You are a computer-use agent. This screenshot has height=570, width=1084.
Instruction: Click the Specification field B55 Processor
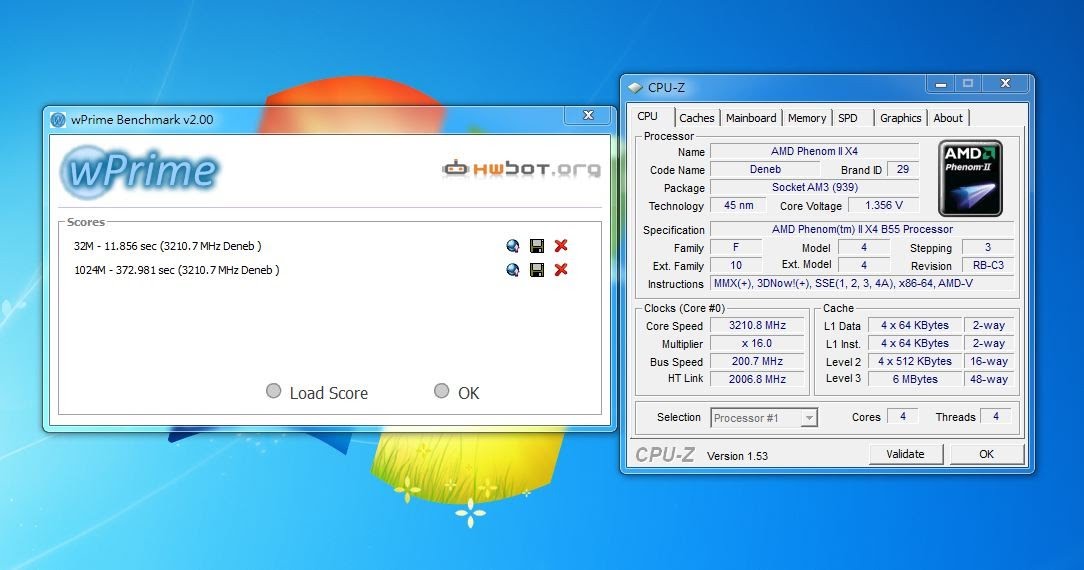862,229
